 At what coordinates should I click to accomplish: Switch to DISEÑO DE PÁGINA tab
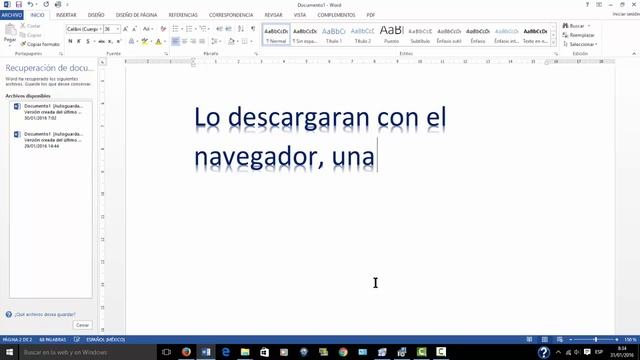[136, 15]
